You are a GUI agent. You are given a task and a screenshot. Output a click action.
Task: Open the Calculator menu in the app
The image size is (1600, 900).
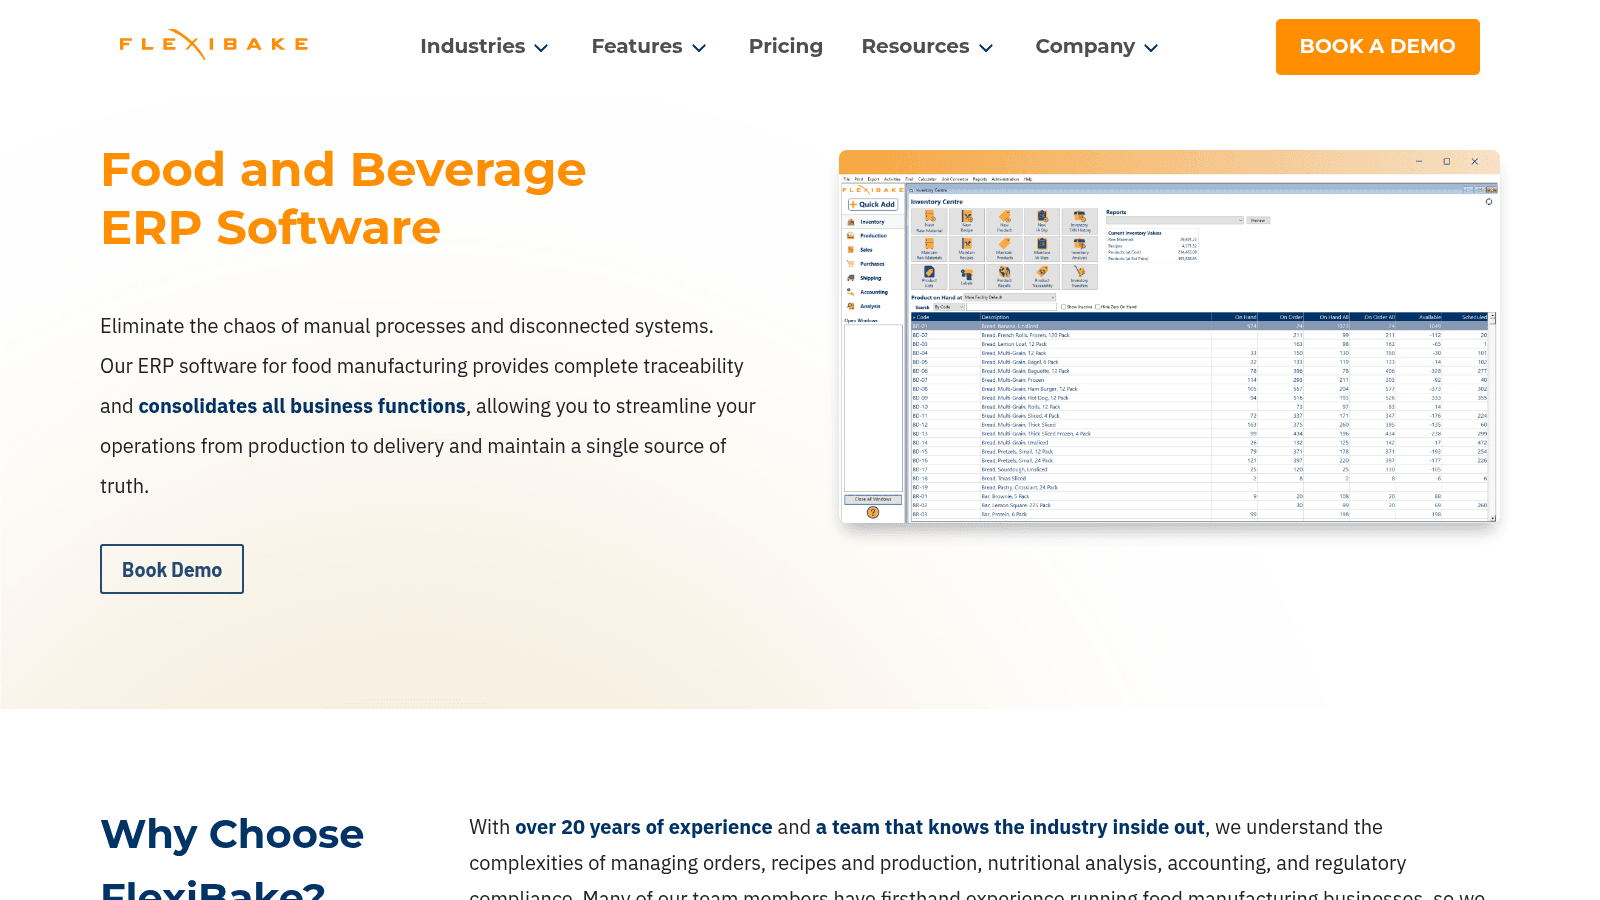tap(927, 179)
